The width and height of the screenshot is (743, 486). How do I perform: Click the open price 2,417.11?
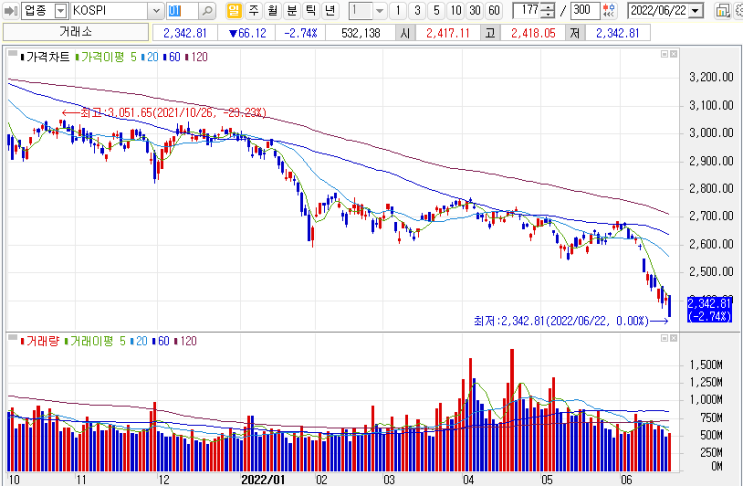(448, 33)
